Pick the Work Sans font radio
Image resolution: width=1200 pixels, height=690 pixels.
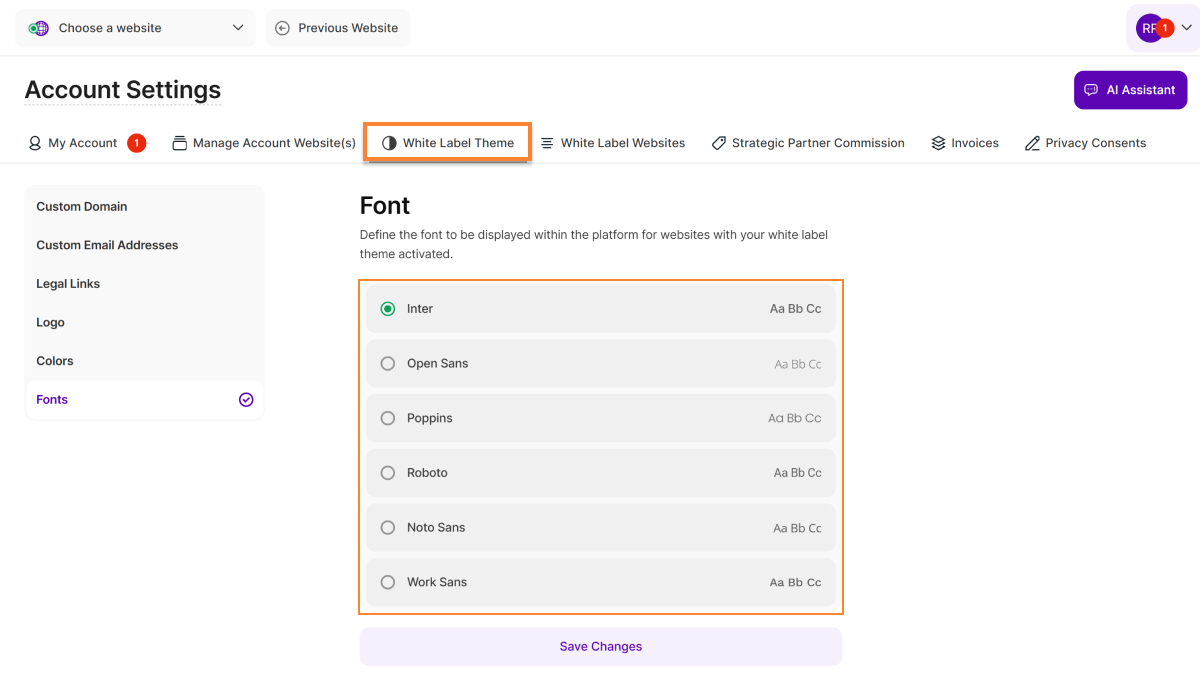388,582
